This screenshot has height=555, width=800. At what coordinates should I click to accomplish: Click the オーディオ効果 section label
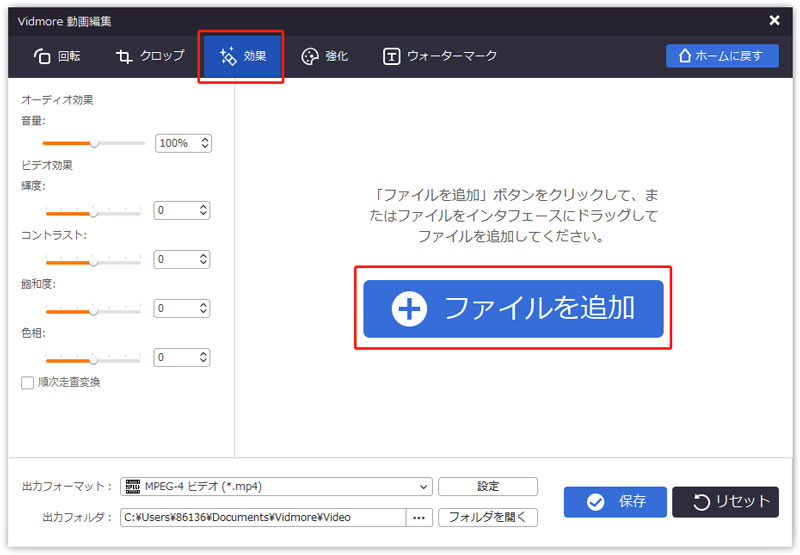(x=57, y=100)
